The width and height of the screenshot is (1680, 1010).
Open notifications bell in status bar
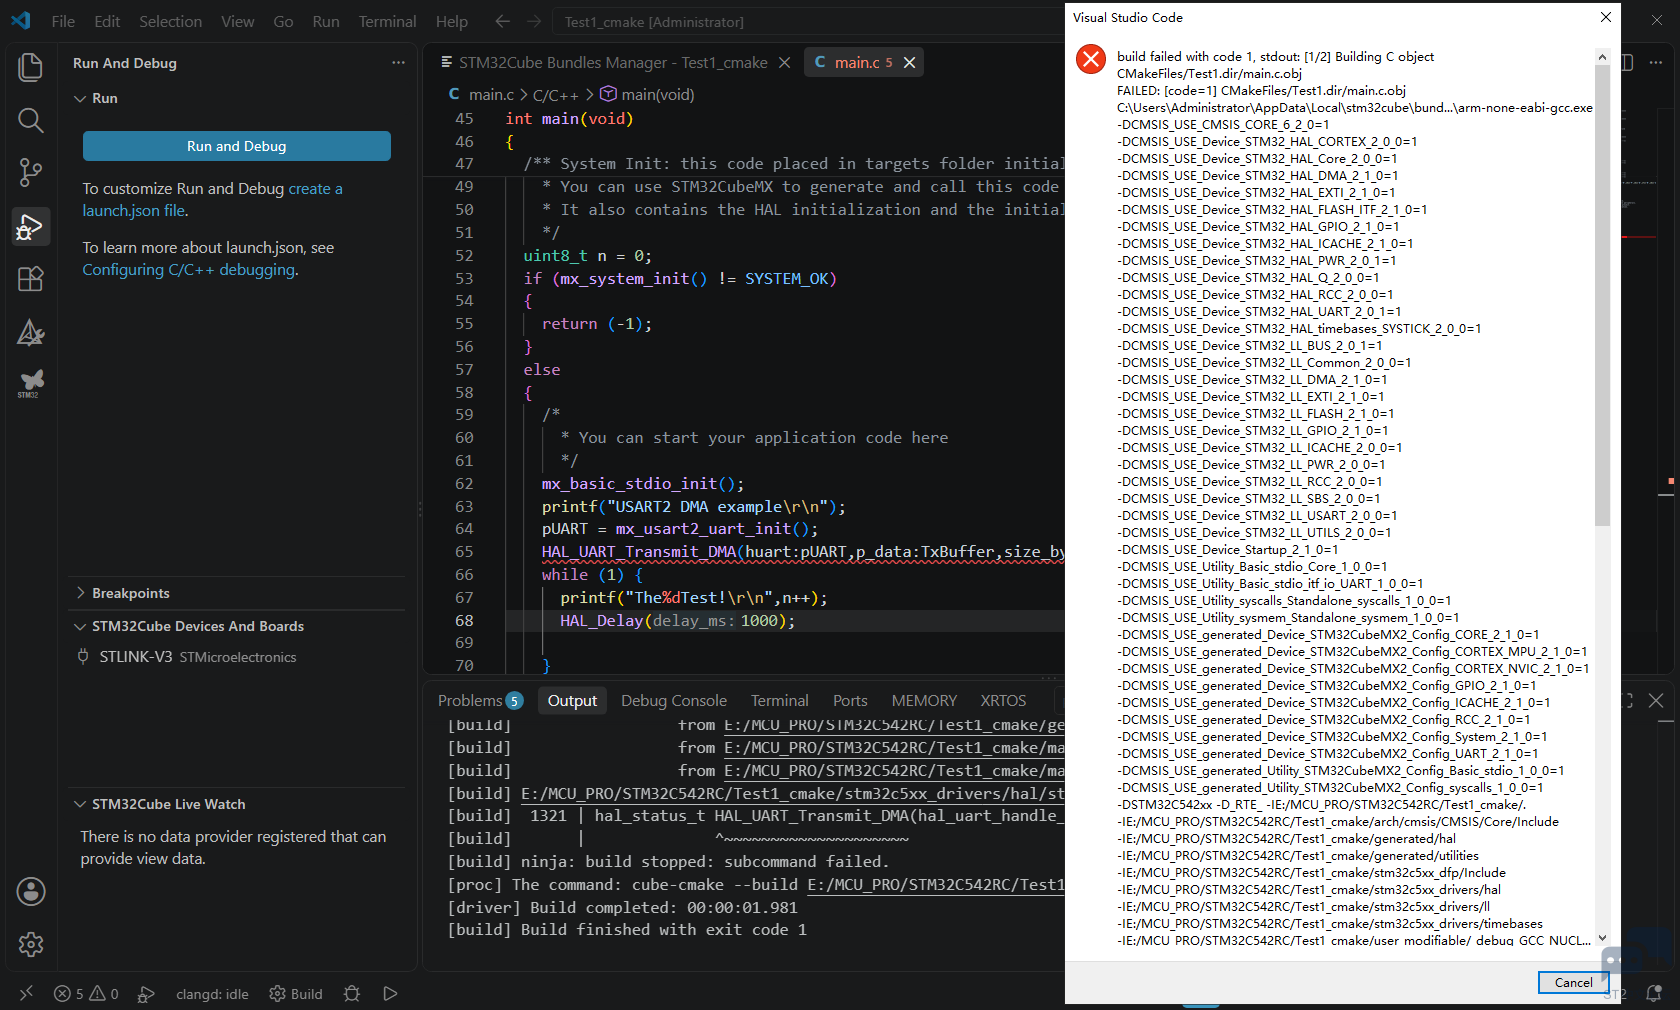point(1654,993)
